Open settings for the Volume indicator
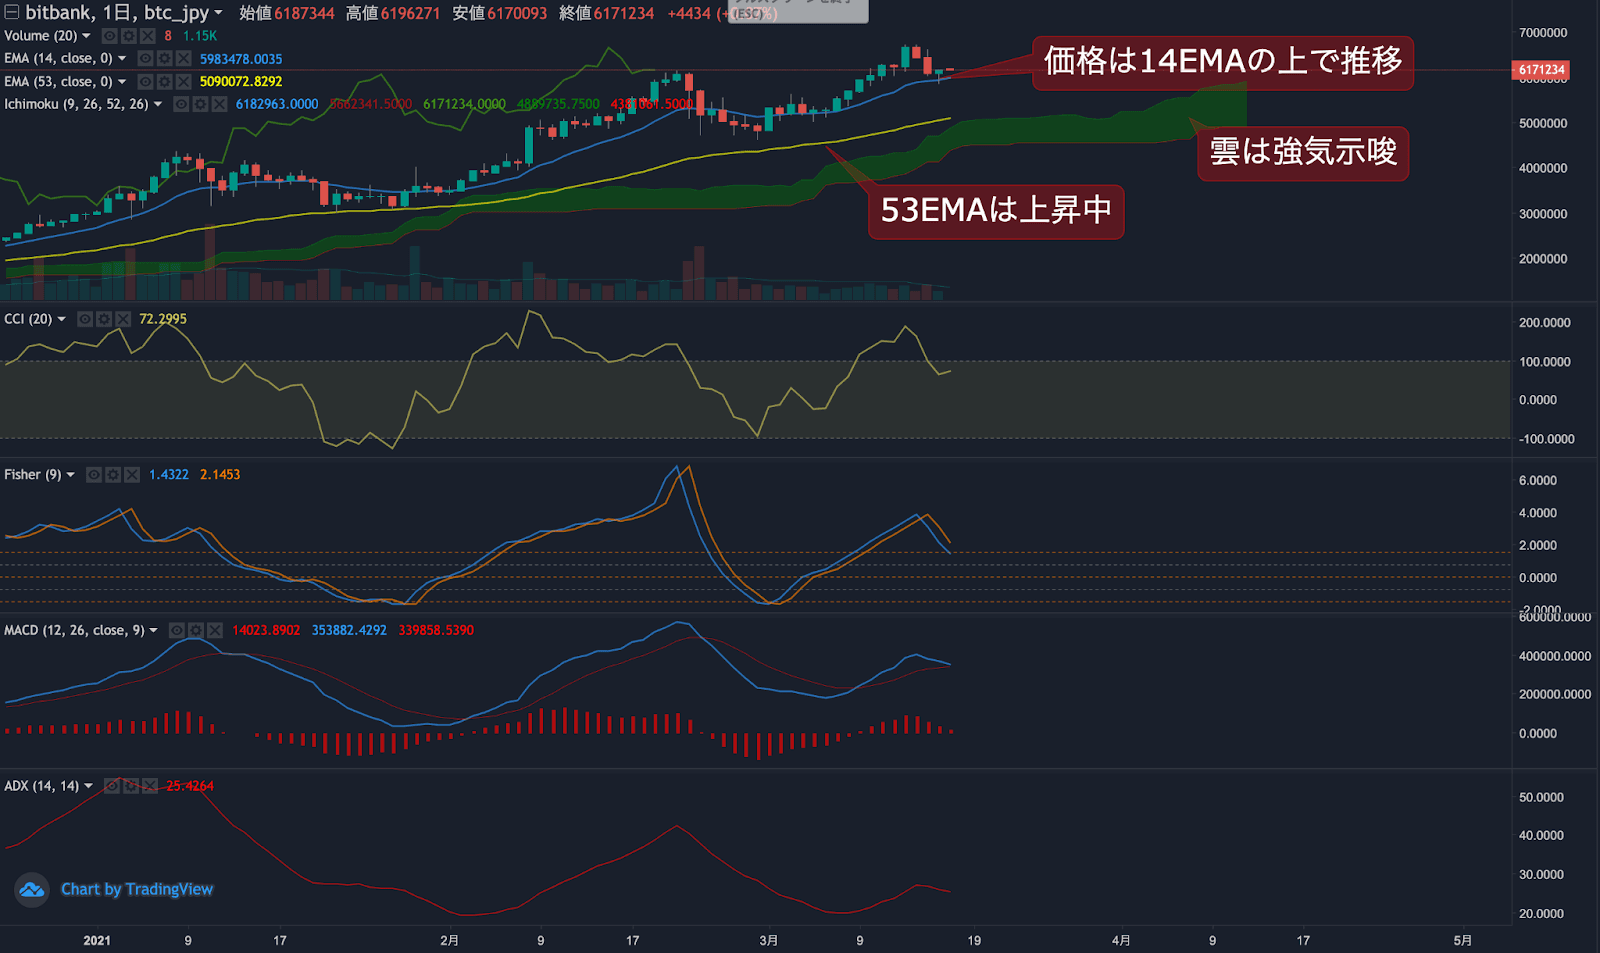The height and width of the screenshot is (953, 1600). coord(128,36)
